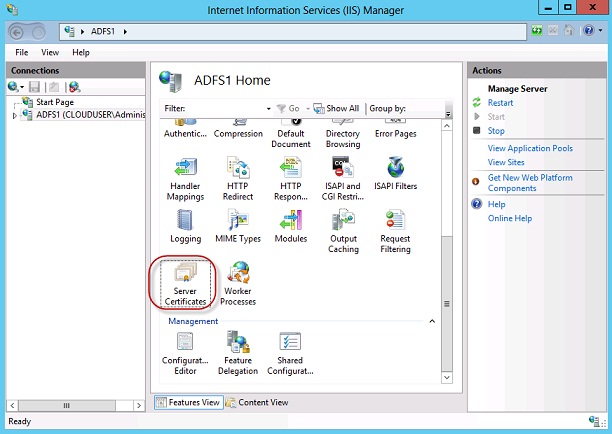
Task: Open the toolbar overflow options arrow
Action: click(448, 114)
